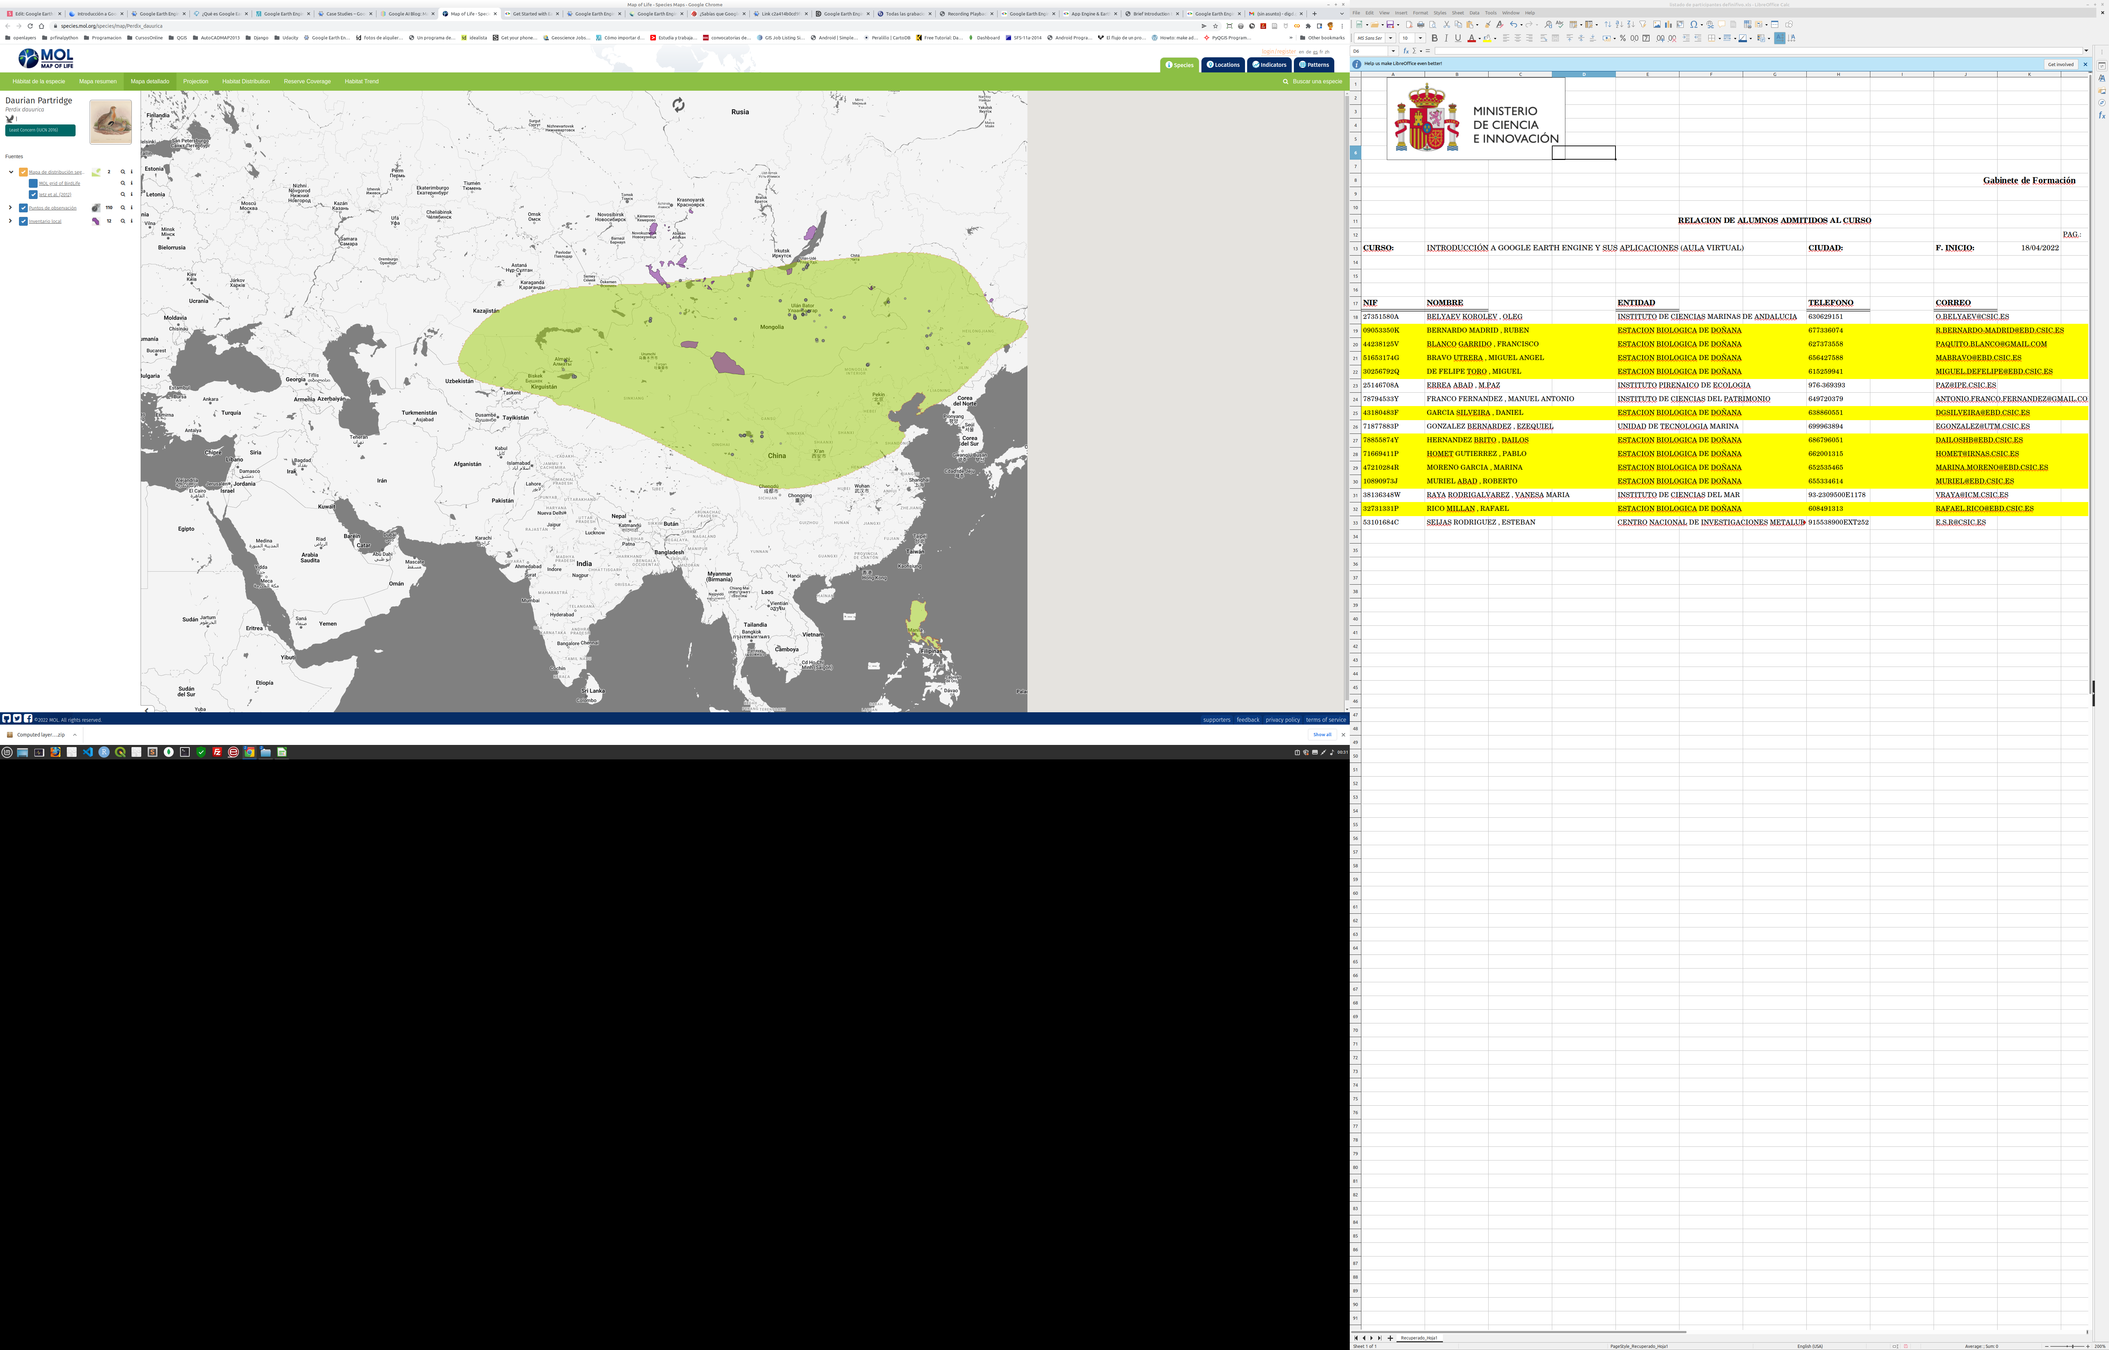
Task: Click the Get involved button
Action: (x=2060, y=64)
